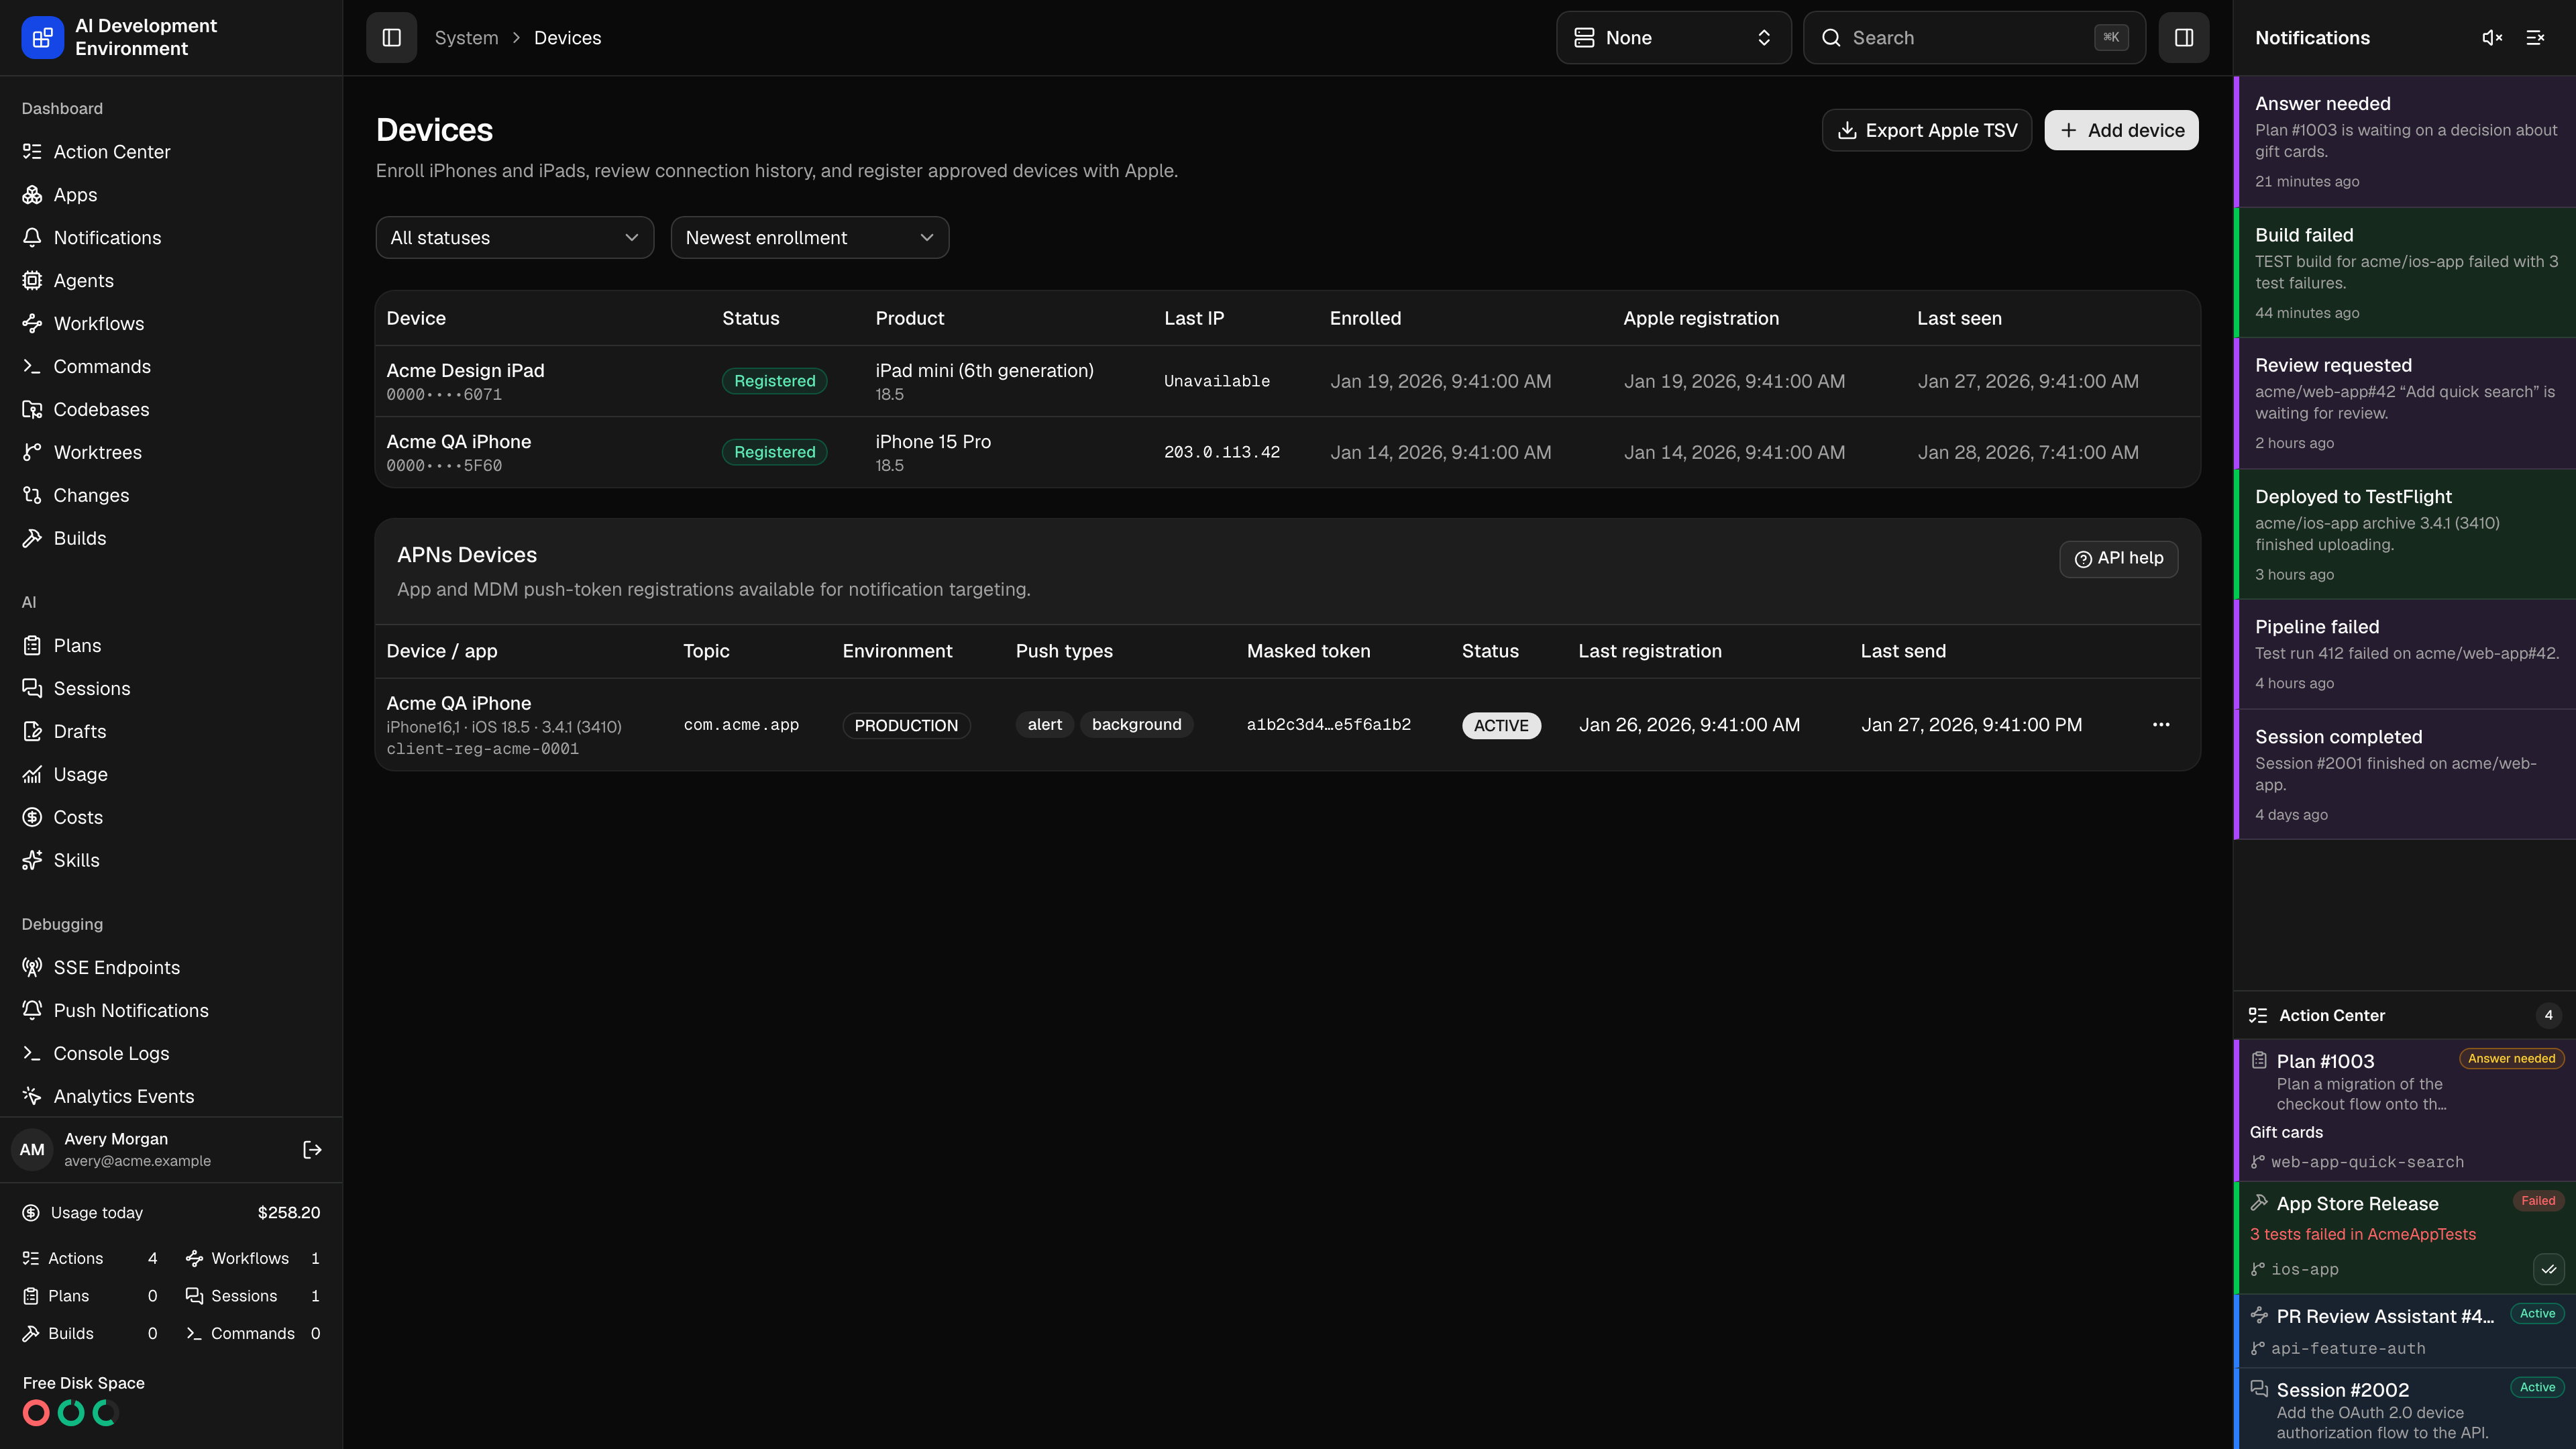Open the Build failed notification

(x=2405, y=272)
